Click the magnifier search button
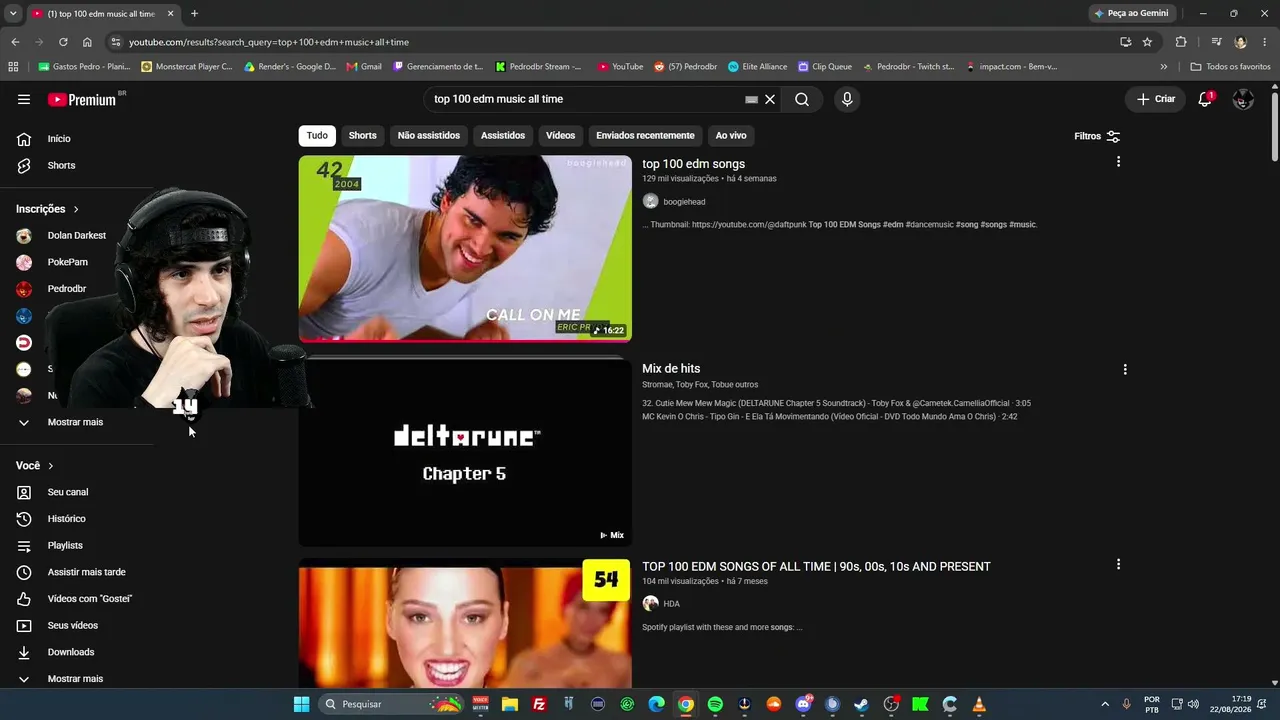This screenshot has height=720, width=1280. pyautogui.click(x=802, y=99)
